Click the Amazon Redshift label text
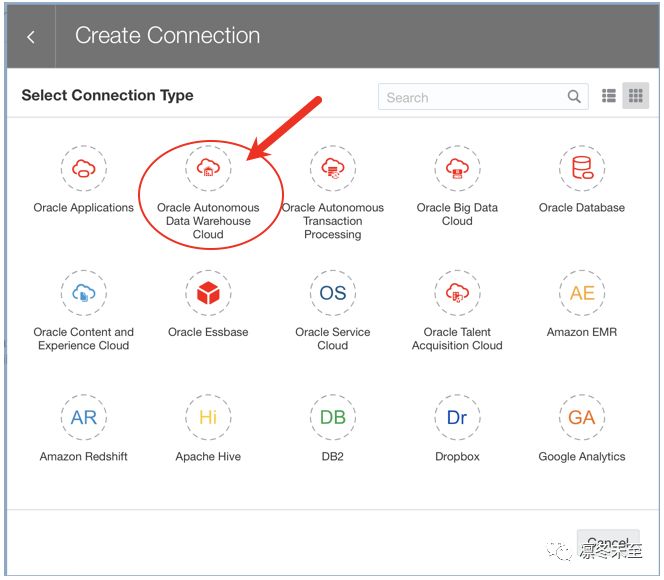This screenshot has height=580, width=664. [x=84, y=457]
